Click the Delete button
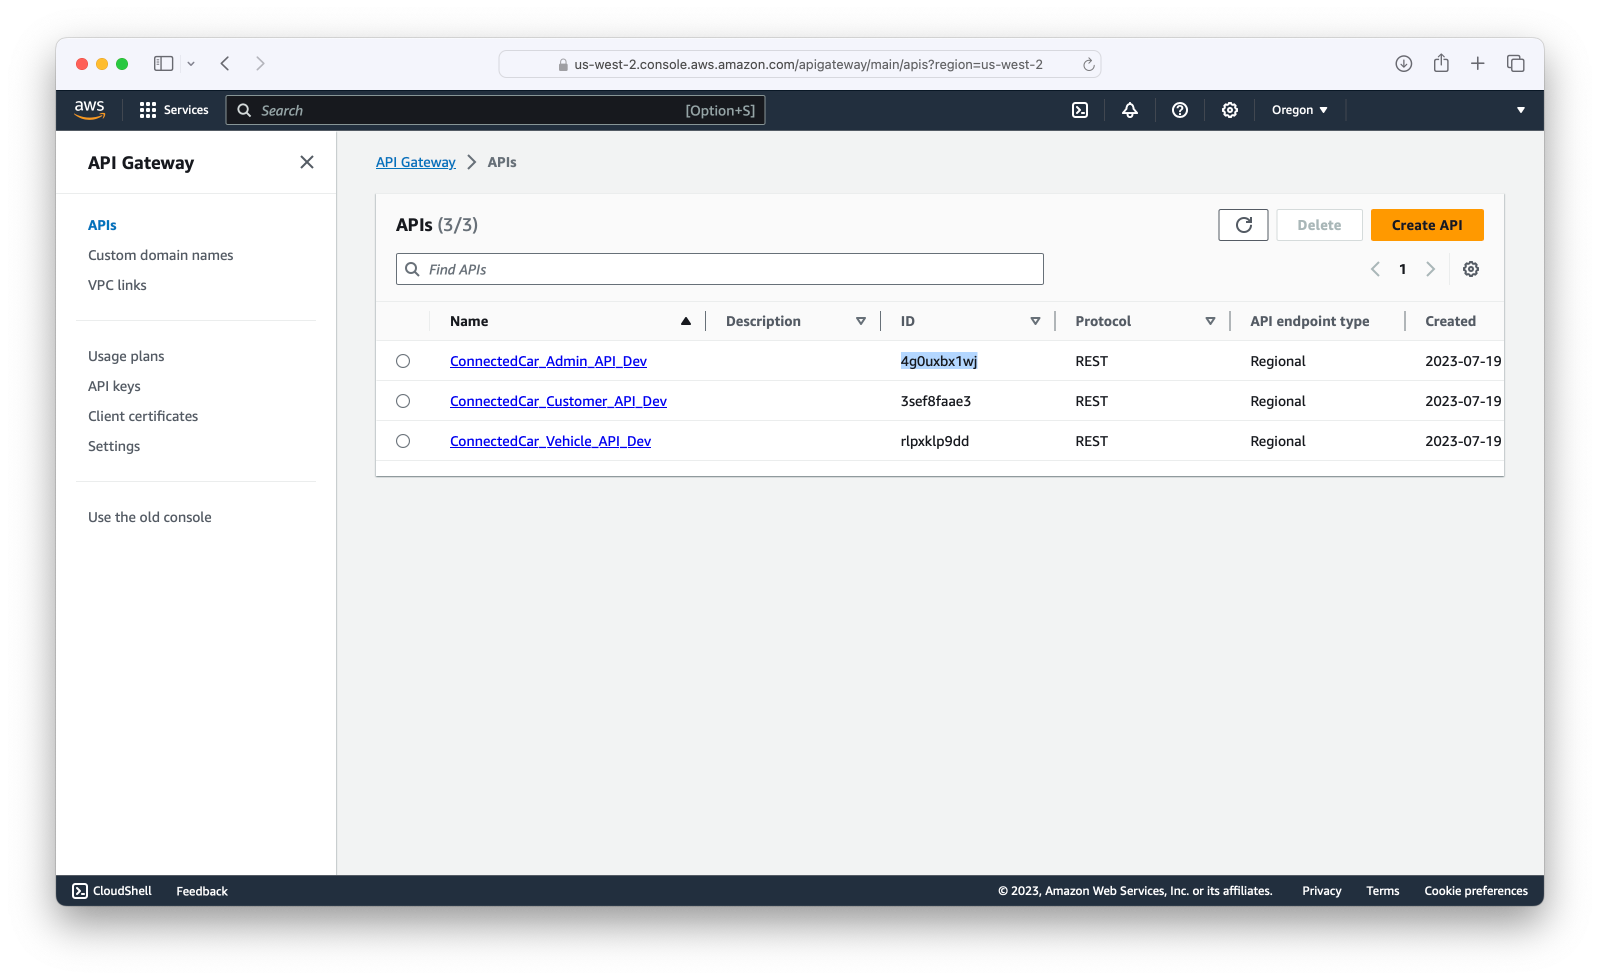 click(1319, 225)
